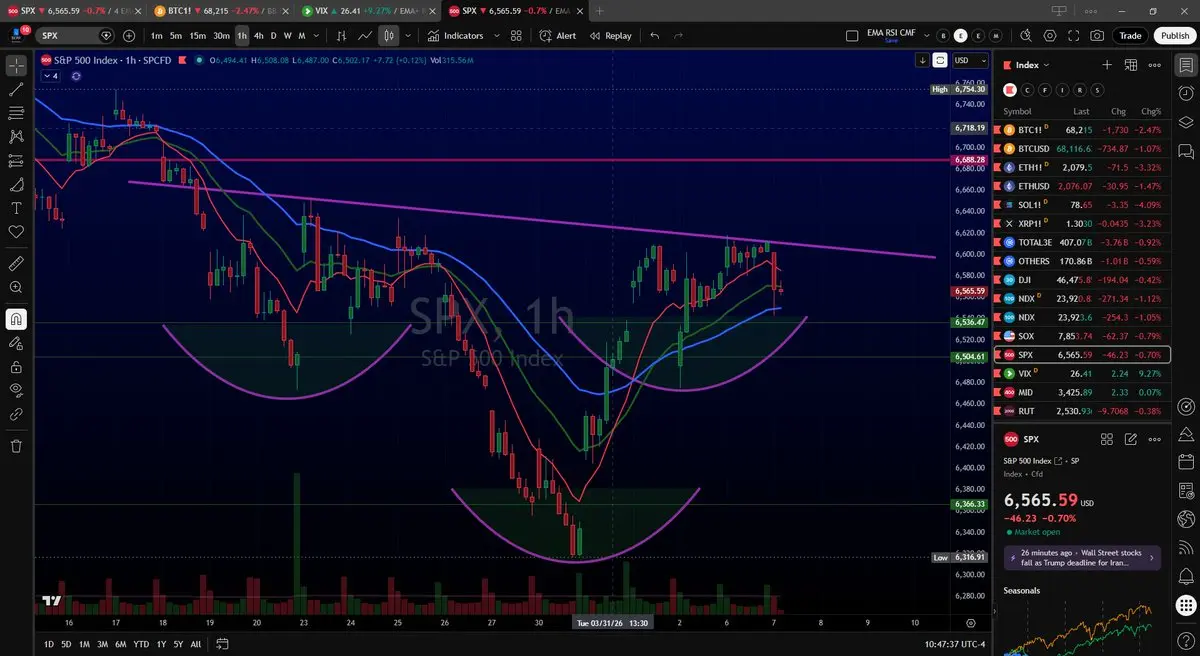
Task: Remove drawings with the trash icon
Action: pos(16,446)
